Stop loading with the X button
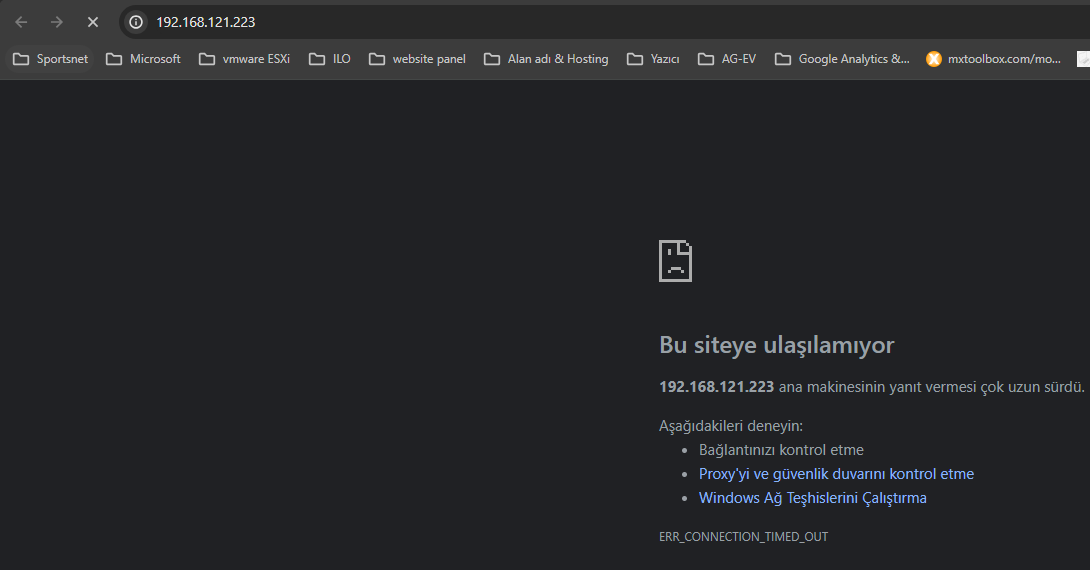 pos(92,22)
